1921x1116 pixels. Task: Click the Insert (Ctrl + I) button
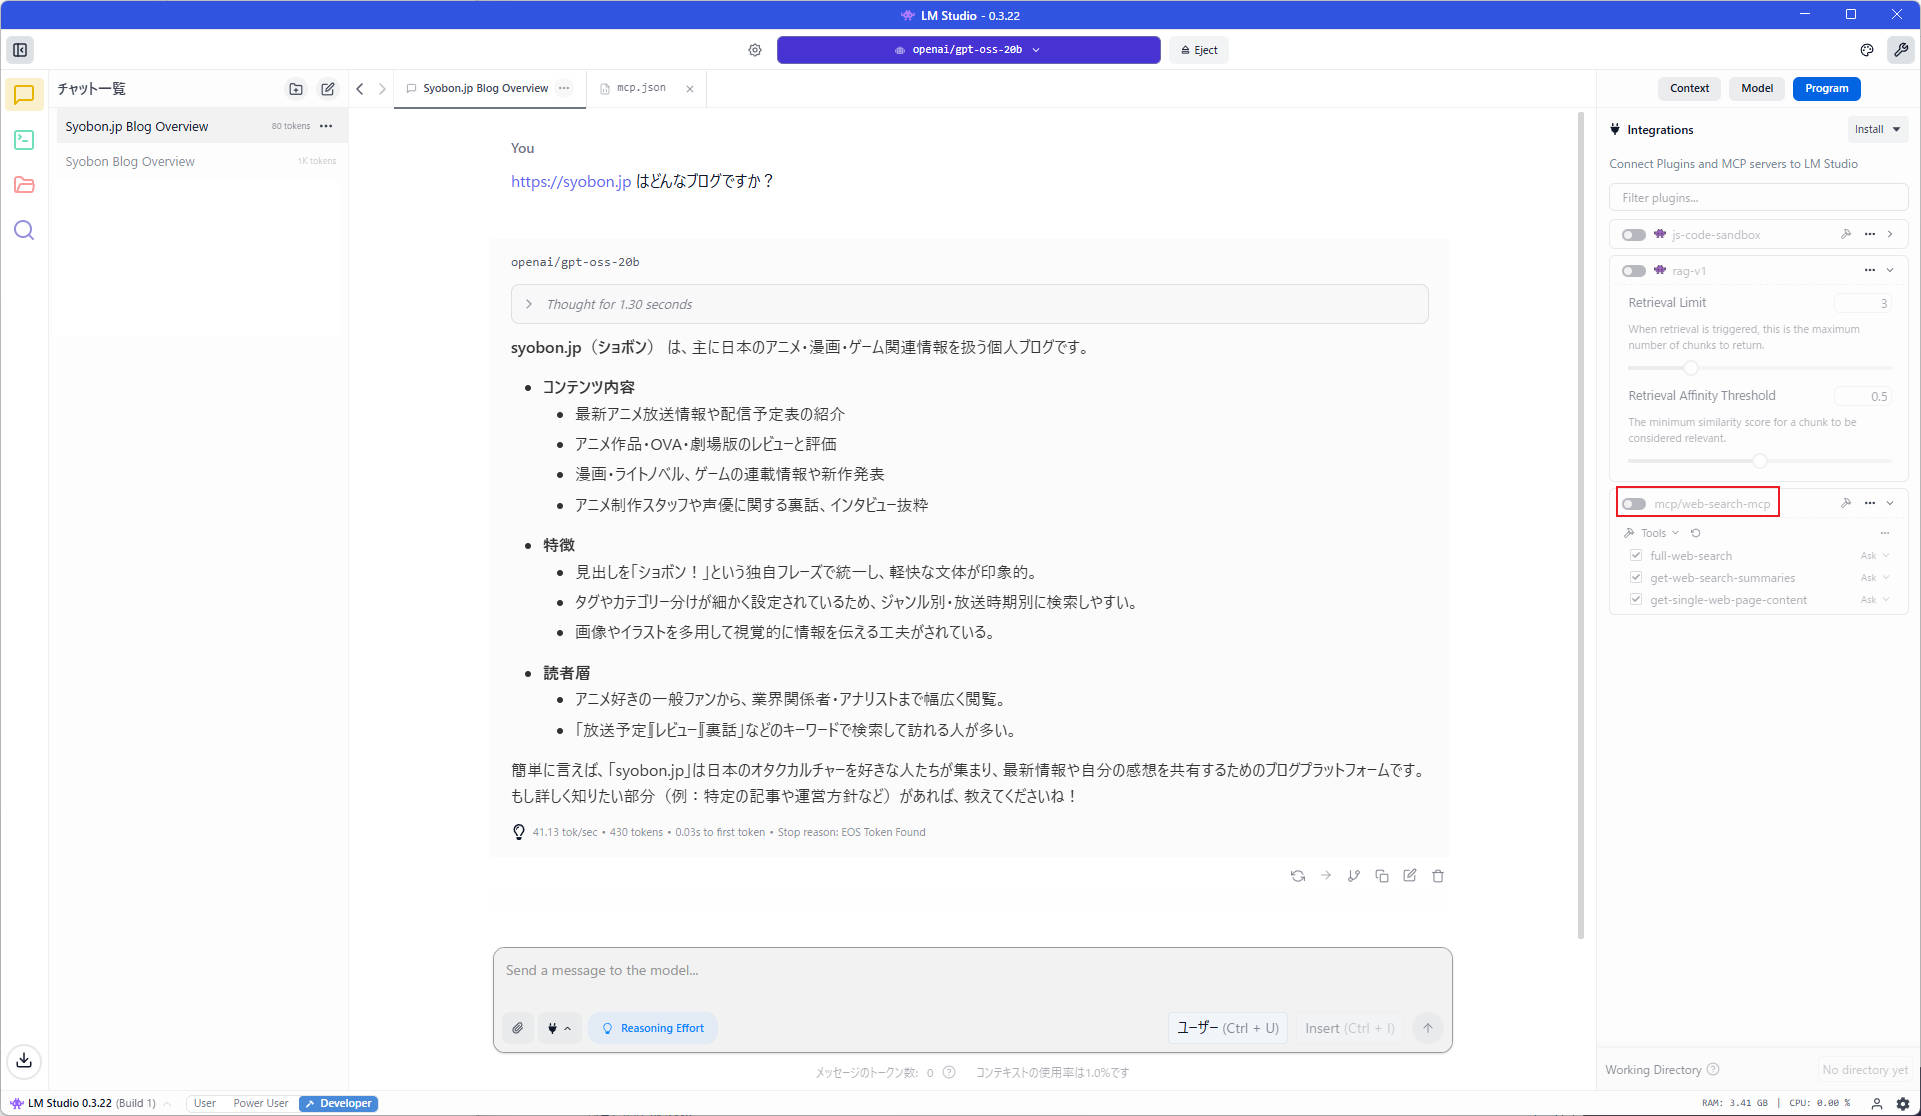[1350, 1028]
